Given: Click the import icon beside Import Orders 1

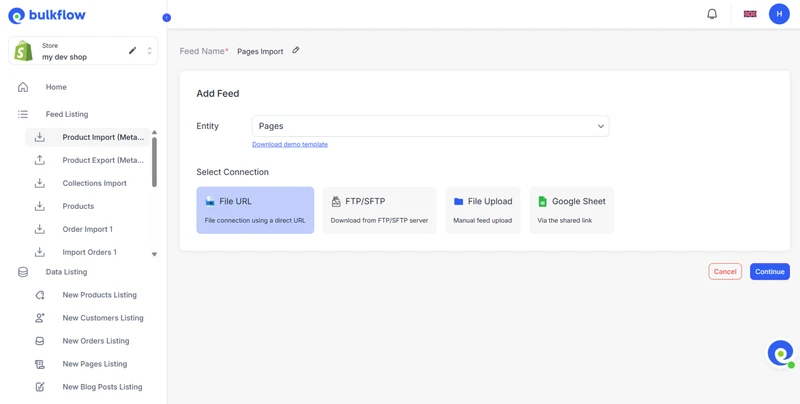Looking at the screenshot, I should pos(40,252).
